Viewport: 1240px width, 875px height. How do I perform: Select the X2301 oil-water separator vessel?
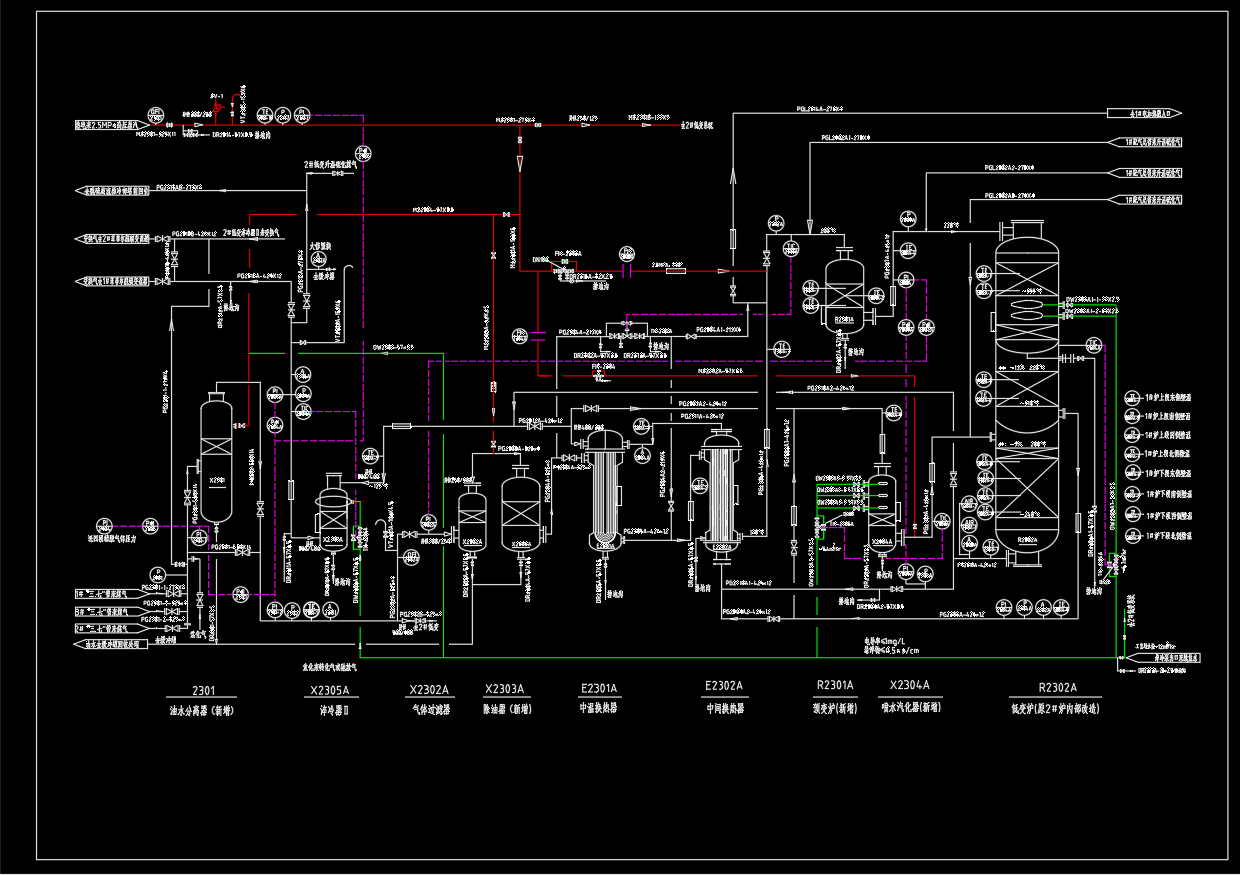[x=216, y=460]
